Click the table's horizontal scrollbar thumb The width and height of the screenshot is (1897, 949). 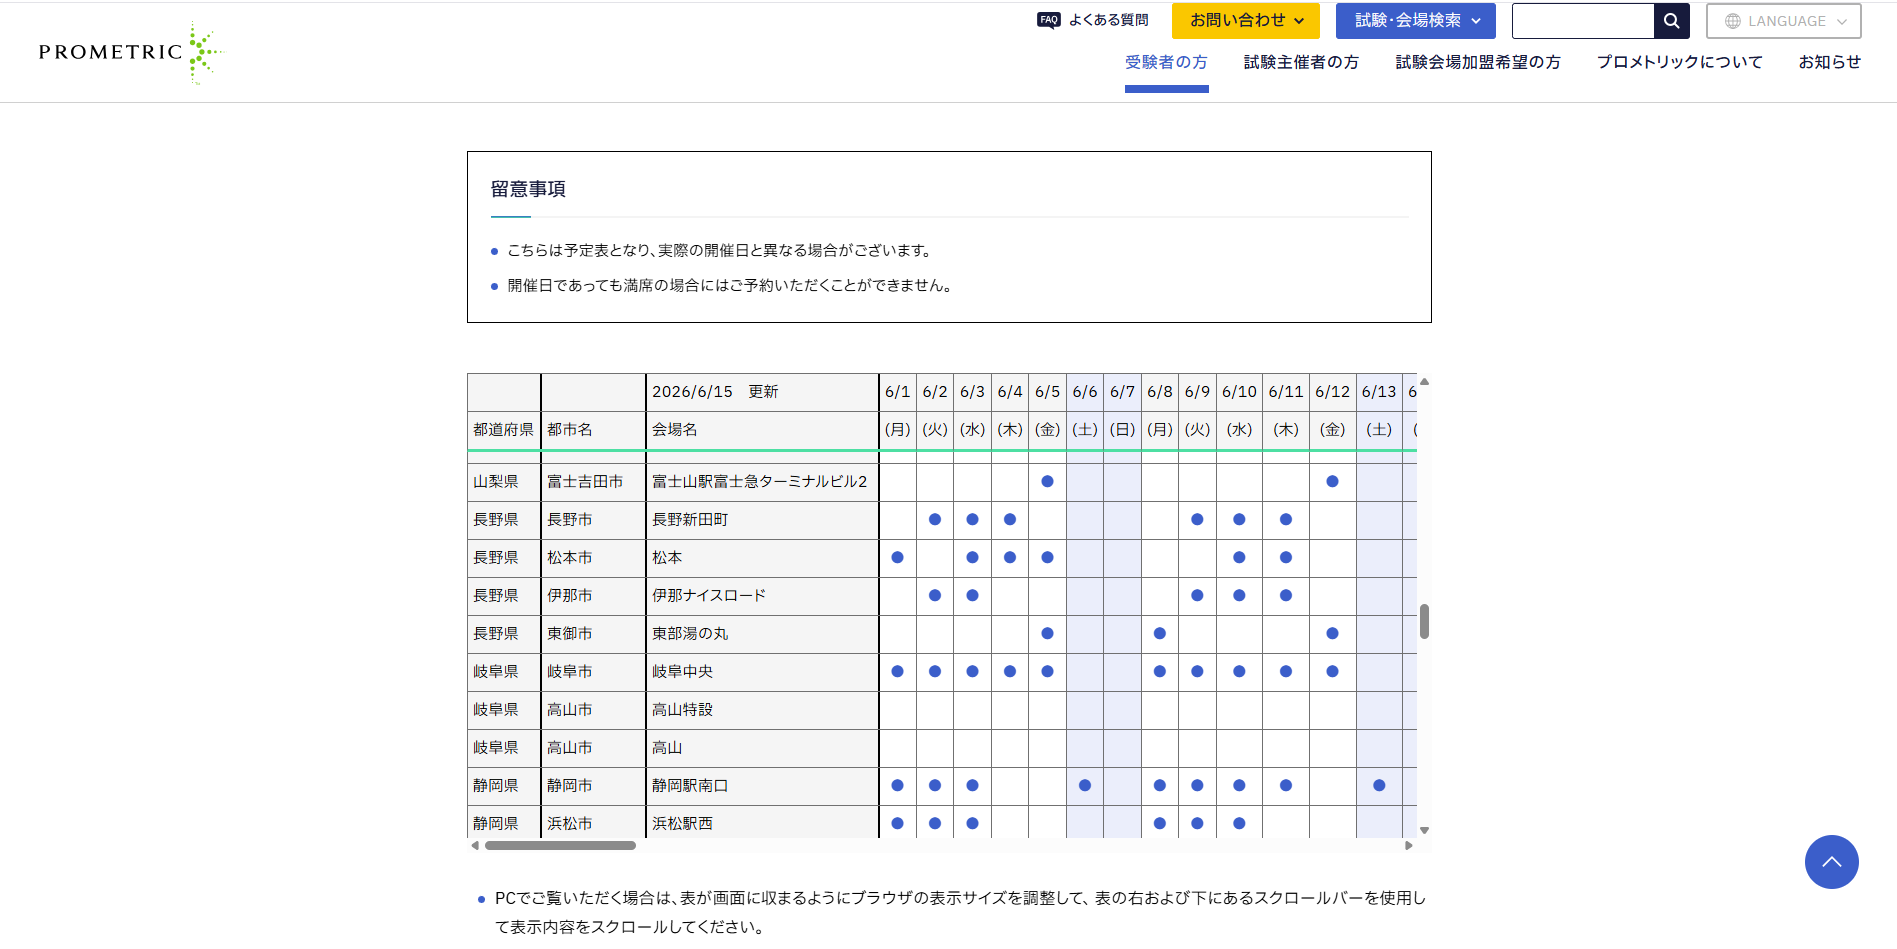tap(560, 846)
